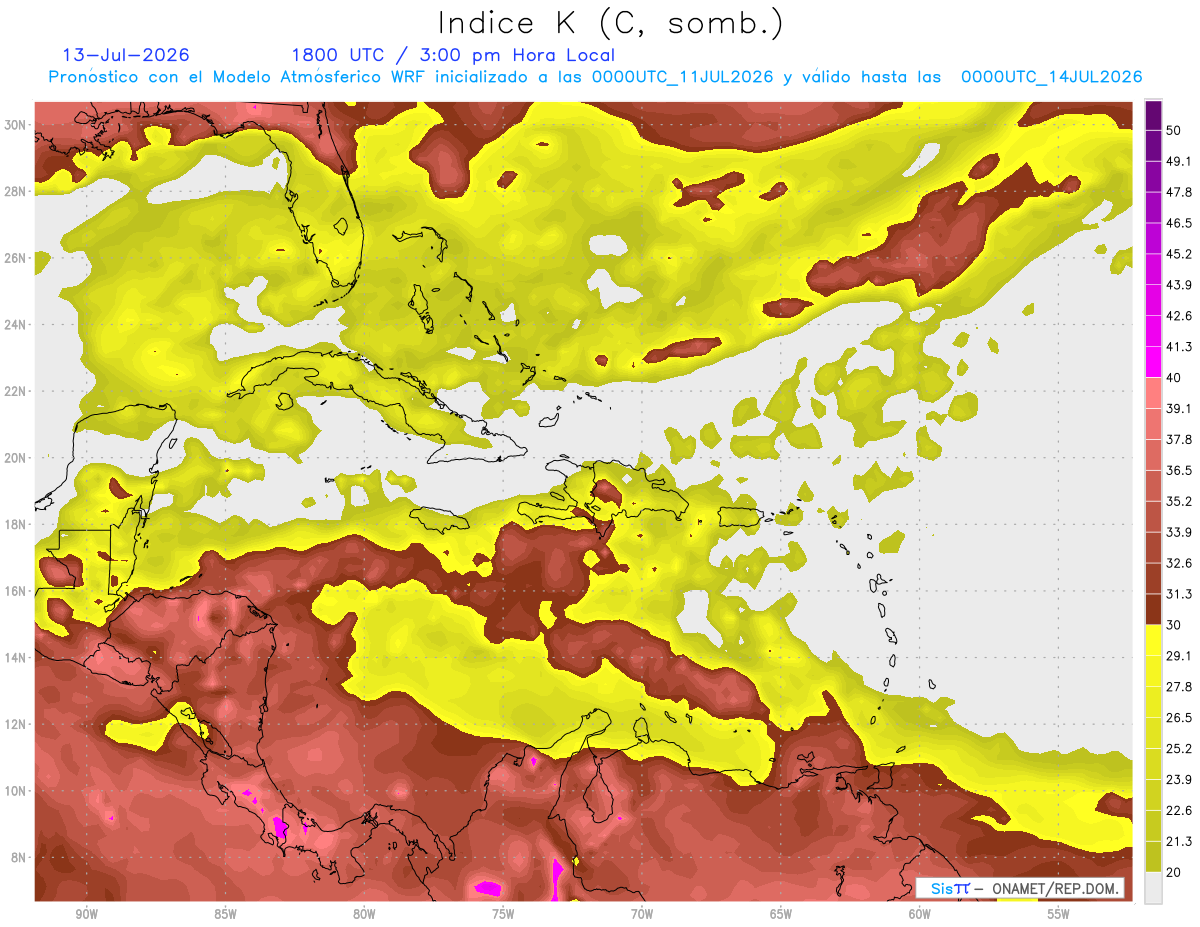Select the latitude label "26N"

(x=16, y=258)
